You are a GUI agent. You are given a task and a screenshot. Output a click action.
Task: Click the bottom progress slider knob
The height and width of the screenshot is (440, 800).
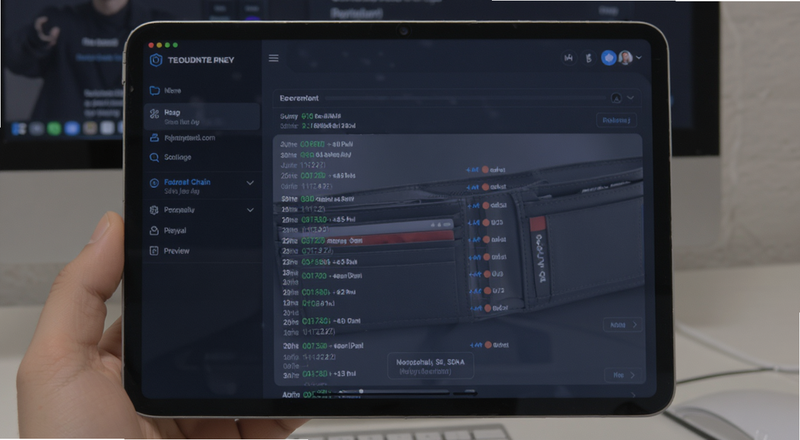(361, 392)
